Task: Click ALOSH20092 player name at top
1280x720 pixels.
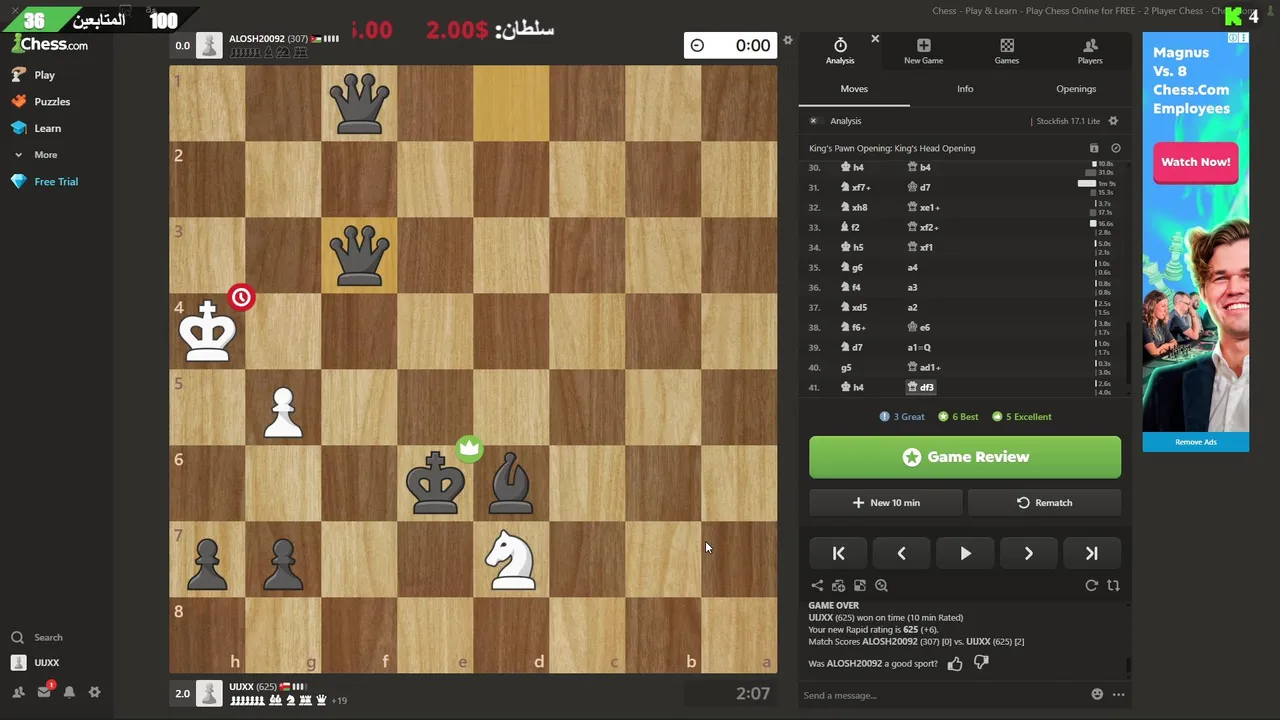Action: click(257, 39)
